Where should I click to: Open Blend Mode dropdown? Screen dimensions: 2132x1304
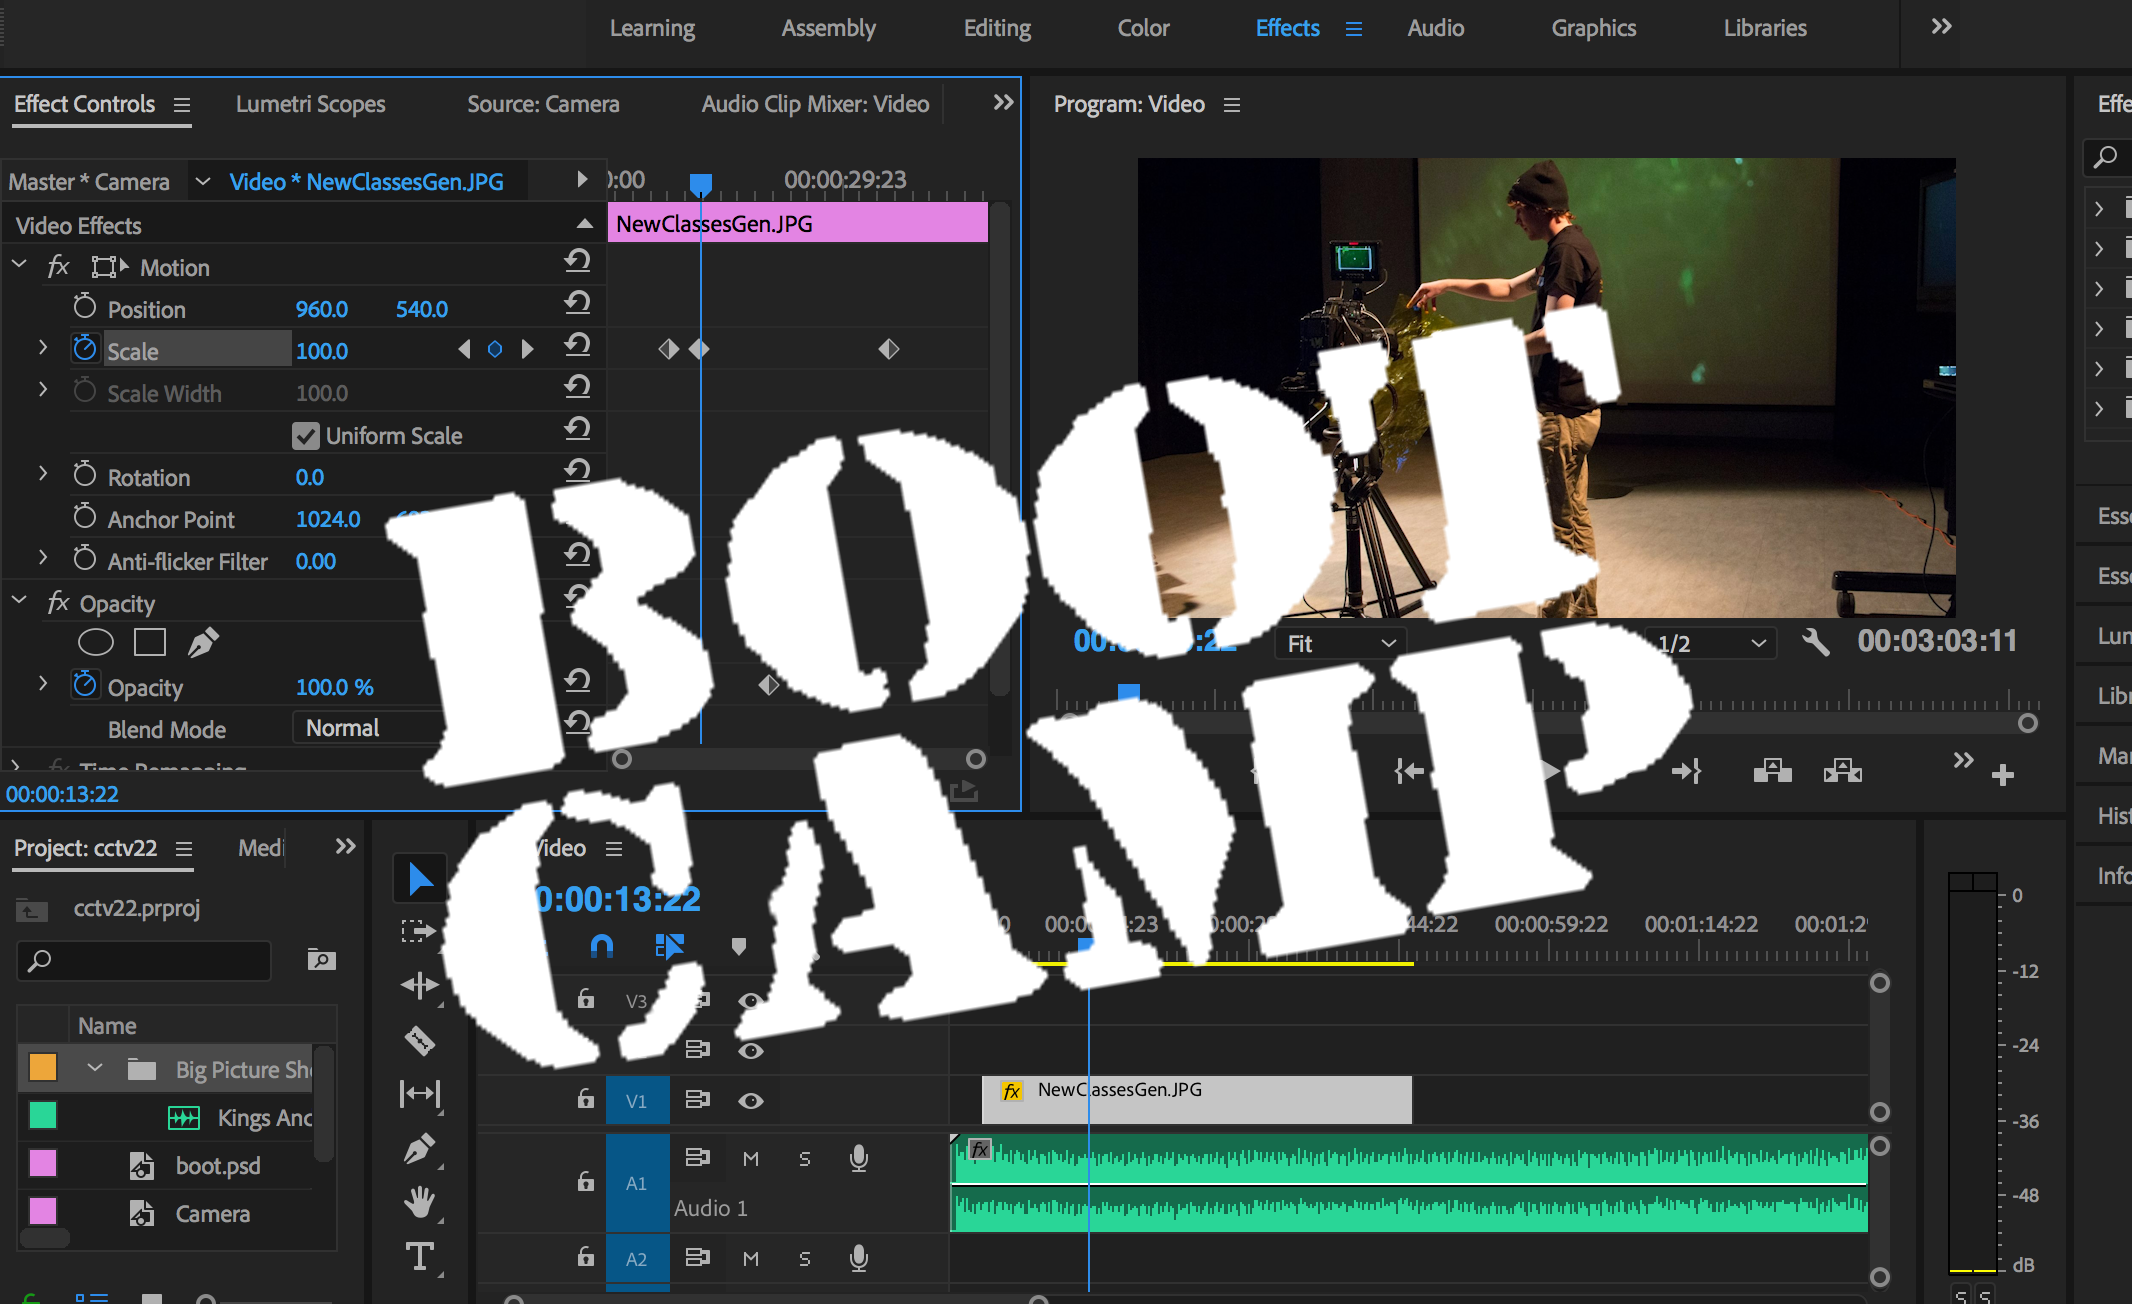pyautogui.click(x=366, y=728)
